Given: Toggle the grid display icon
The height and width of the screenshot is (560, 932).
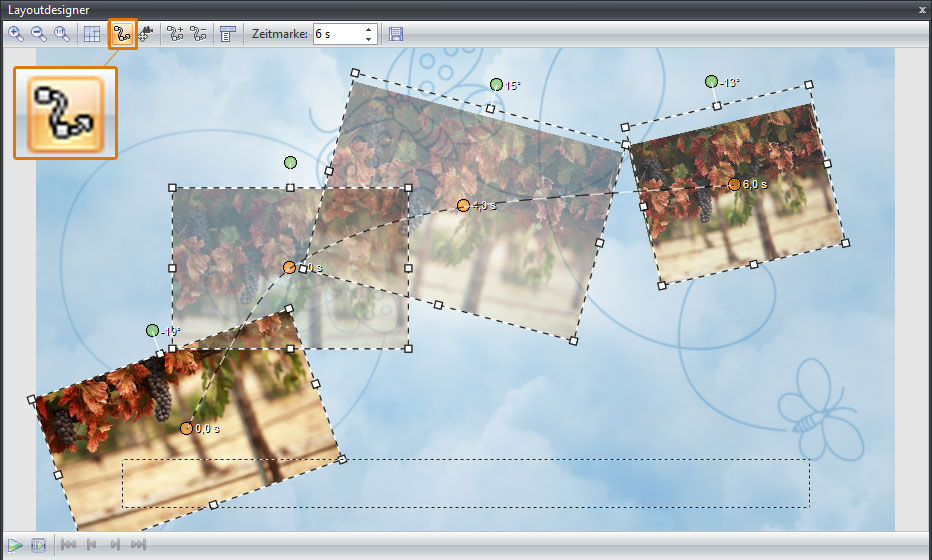Looking at the screenshot, I should 92,34.
